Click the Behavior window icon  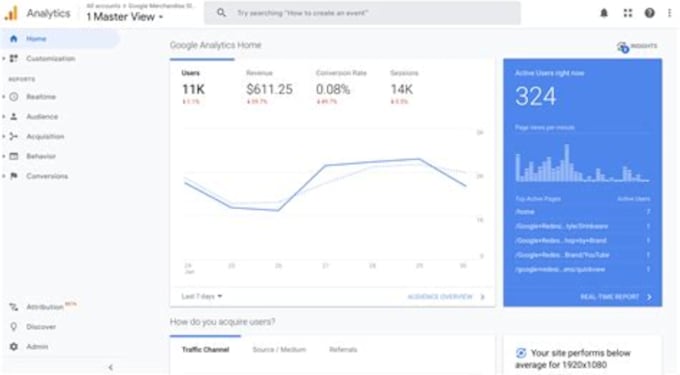[14, 156]
